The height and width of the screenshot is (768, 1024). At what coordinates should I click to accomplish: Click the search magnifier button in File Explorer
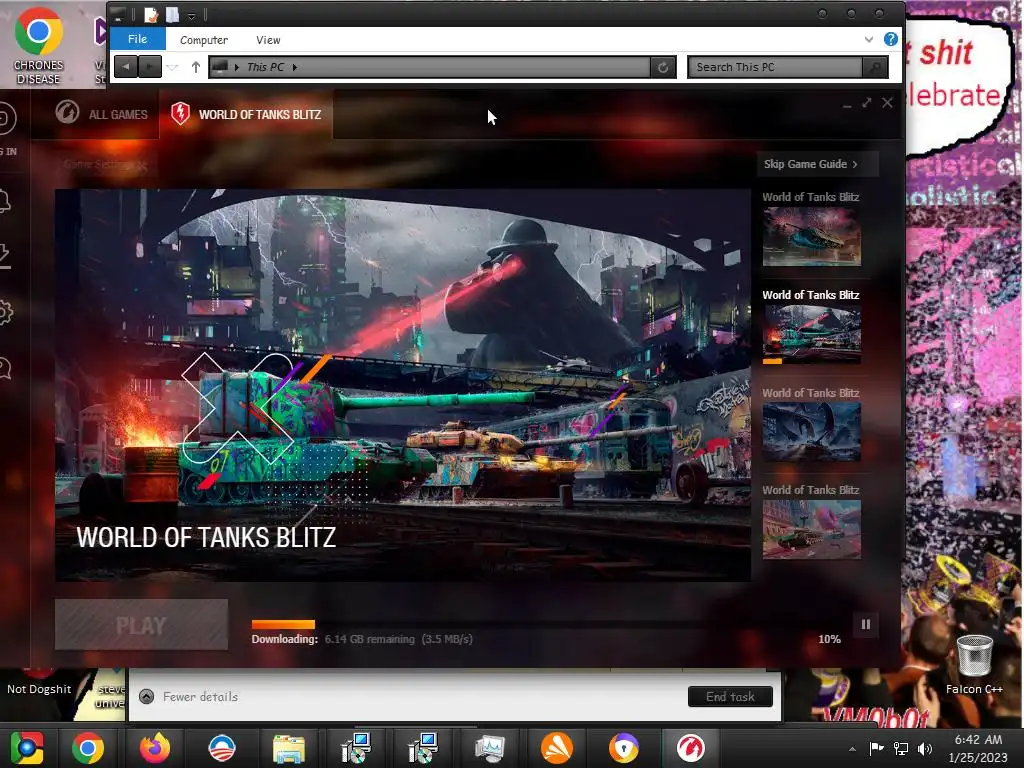pos(875,67)
